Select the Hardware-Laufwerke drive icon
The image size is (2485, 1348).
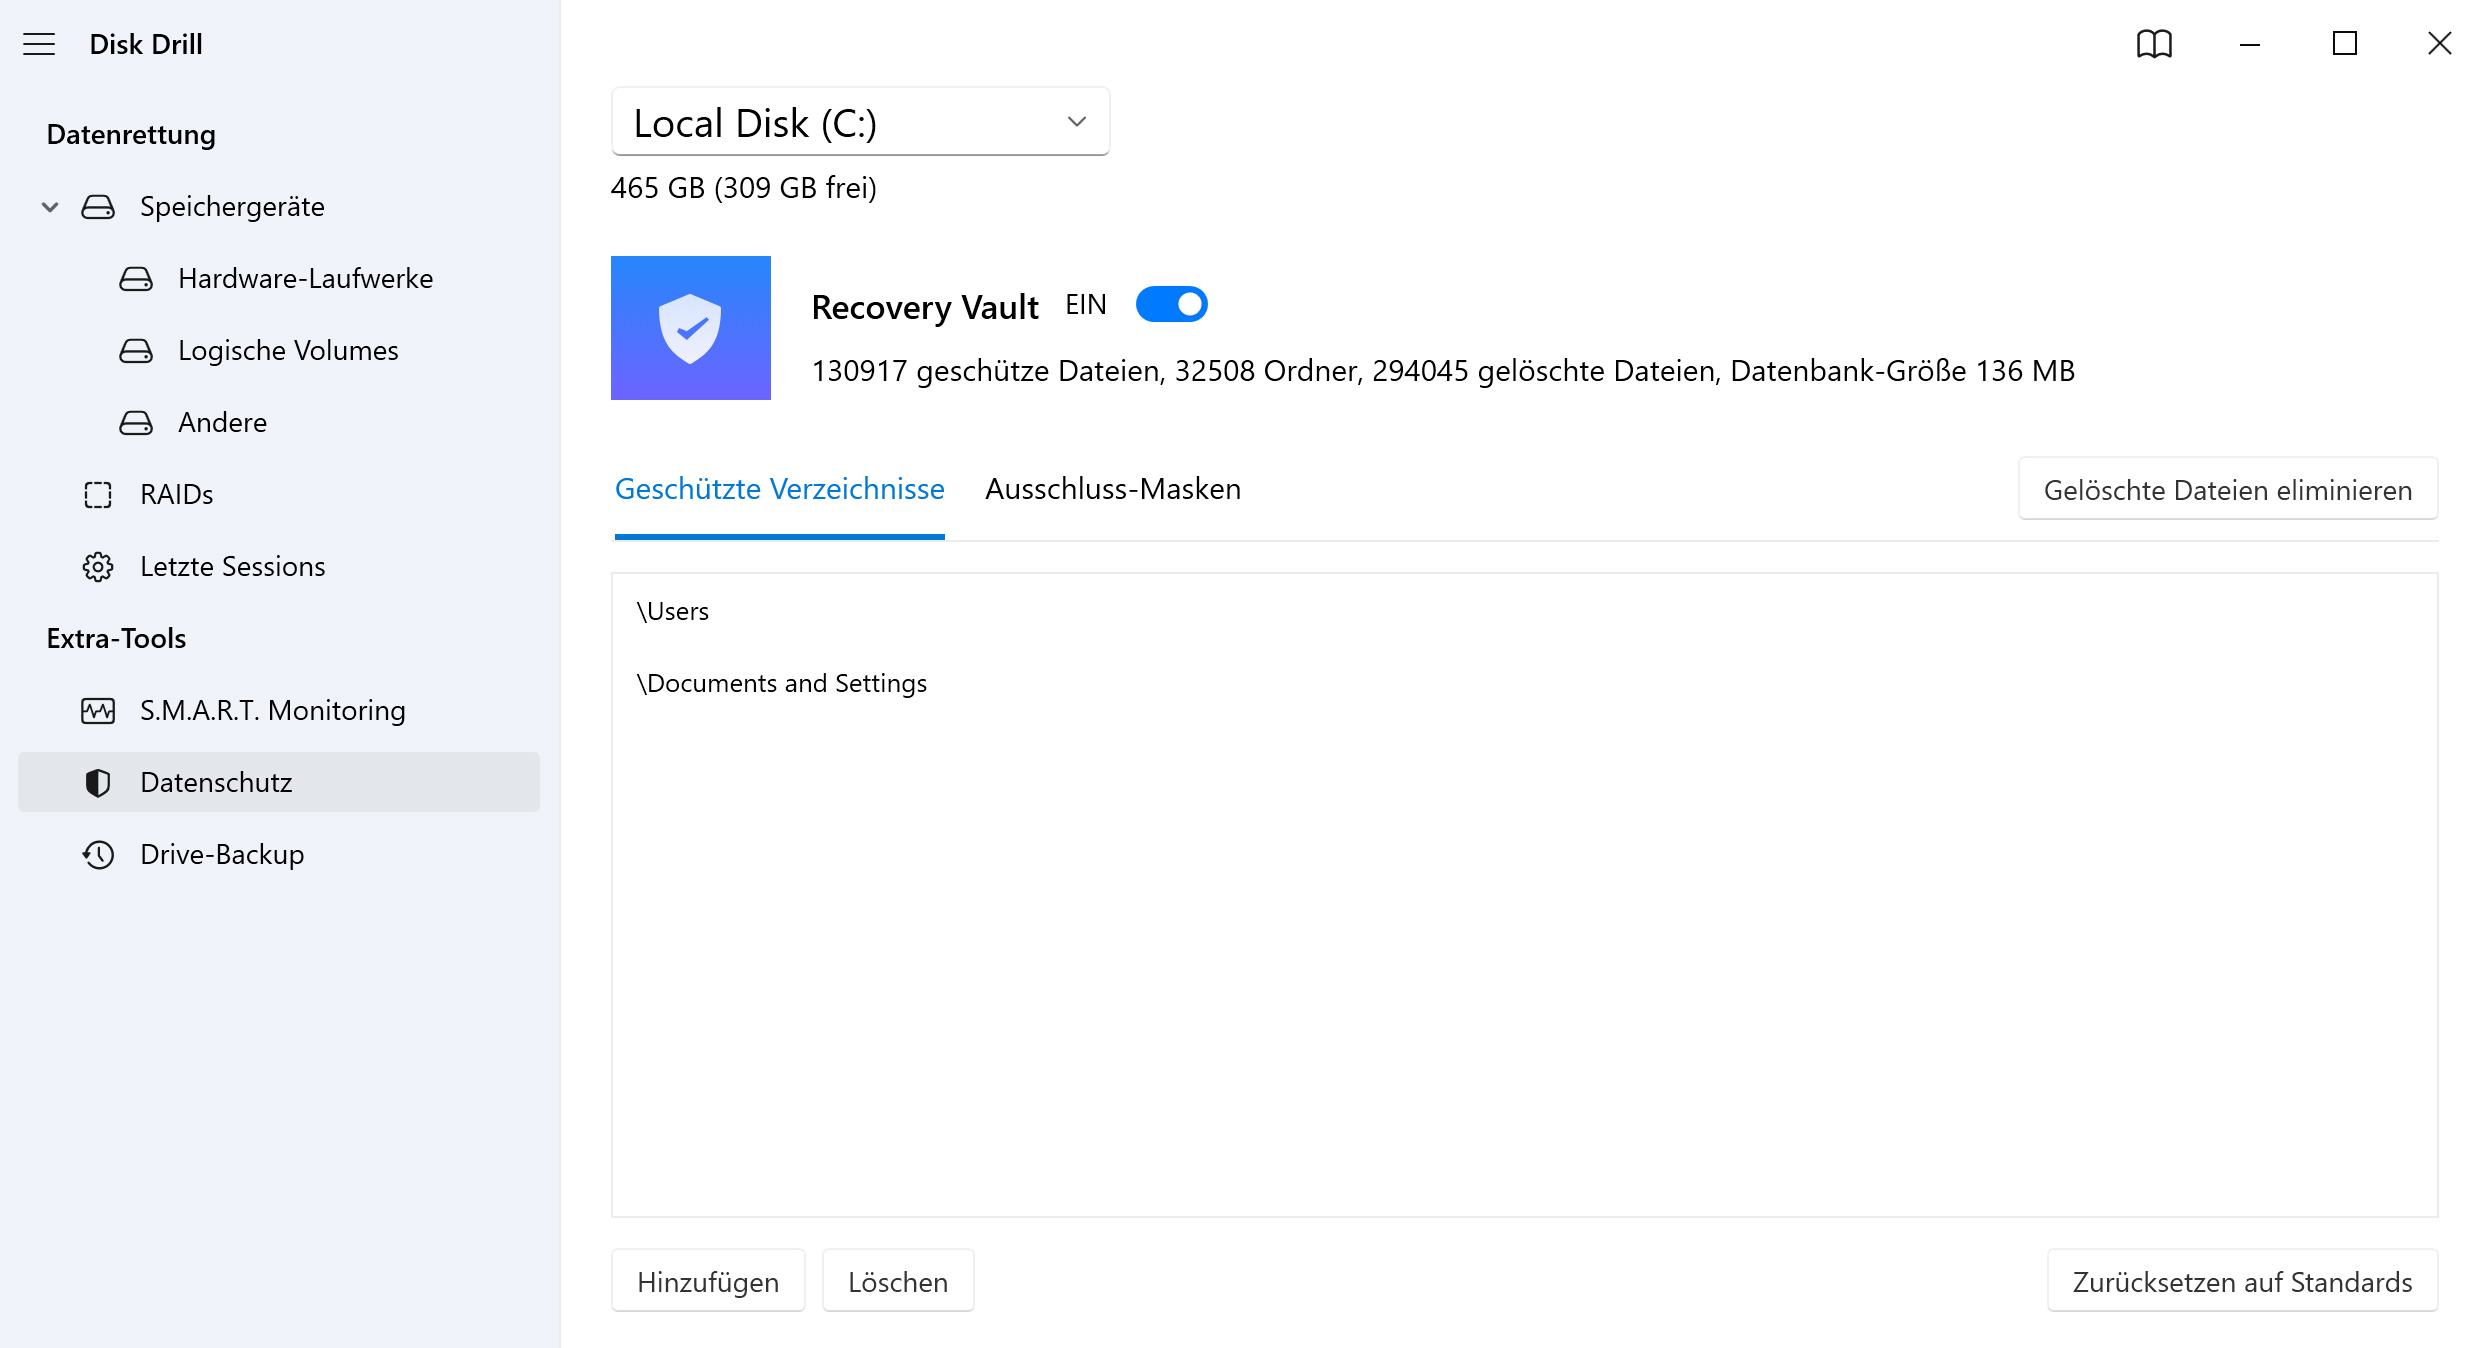click(x=136, y=279)
